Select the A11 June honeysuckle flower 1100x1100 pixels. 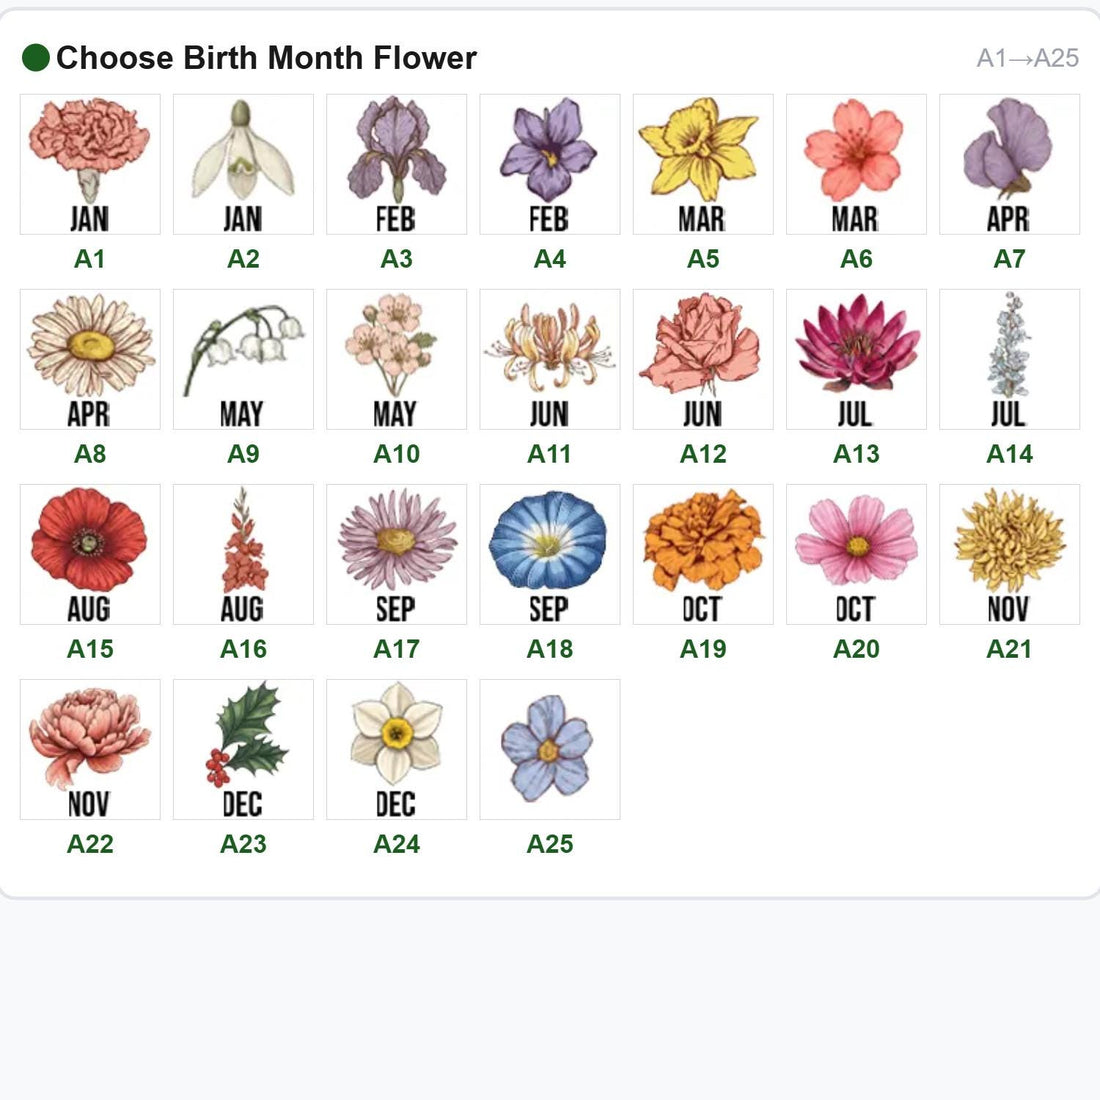pos(550,359)
